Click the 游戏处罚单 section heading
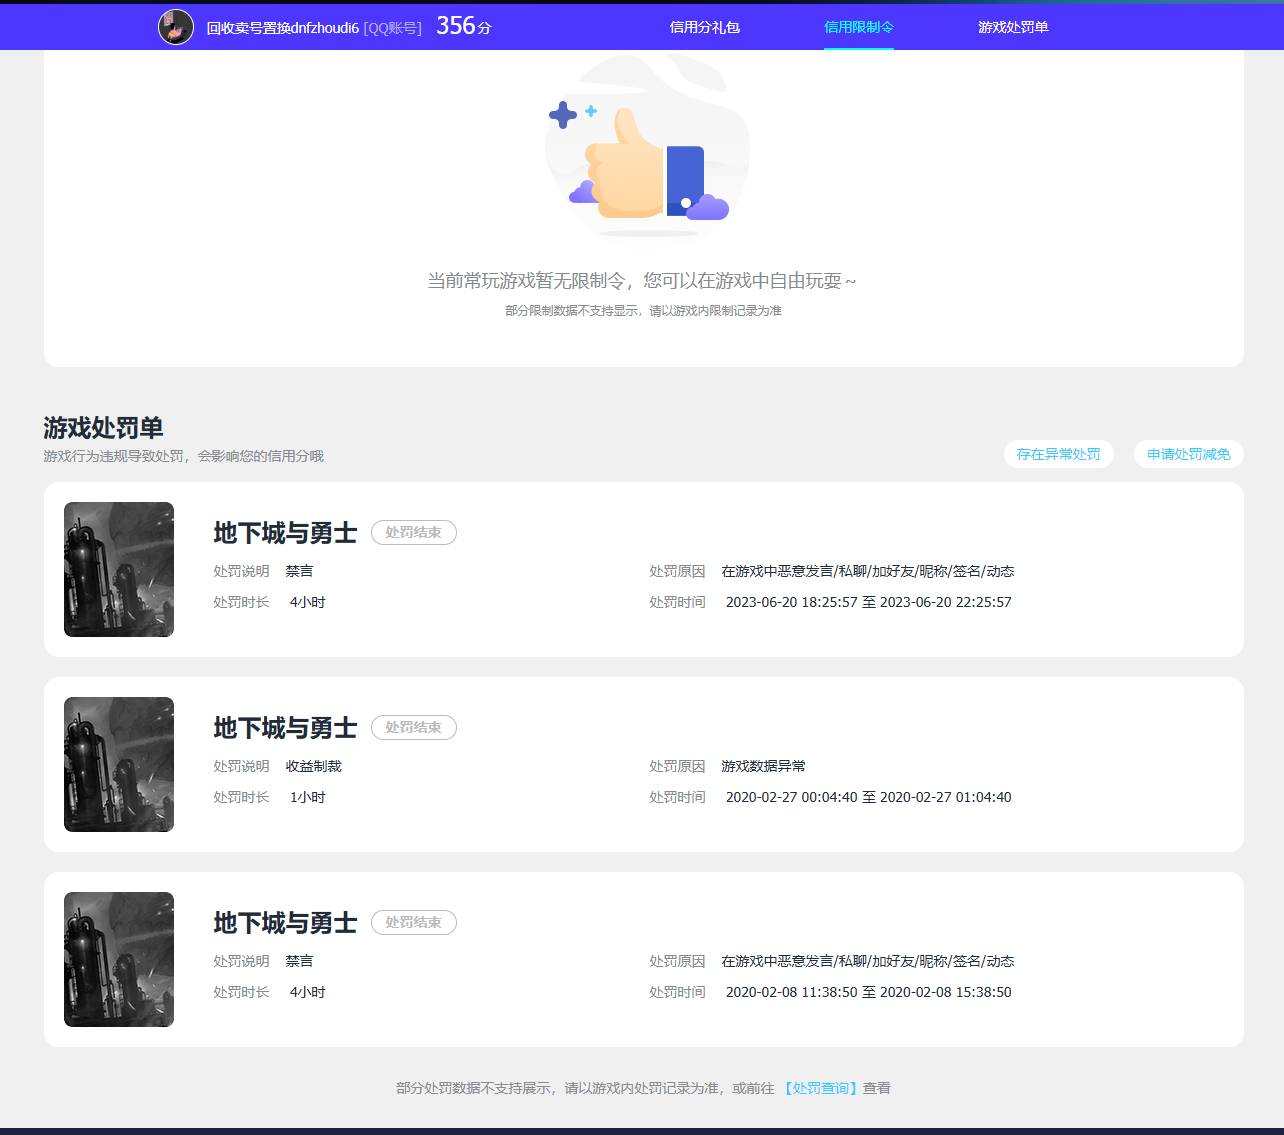Screen dimensions: 1284x1135 tap(103, 428)
